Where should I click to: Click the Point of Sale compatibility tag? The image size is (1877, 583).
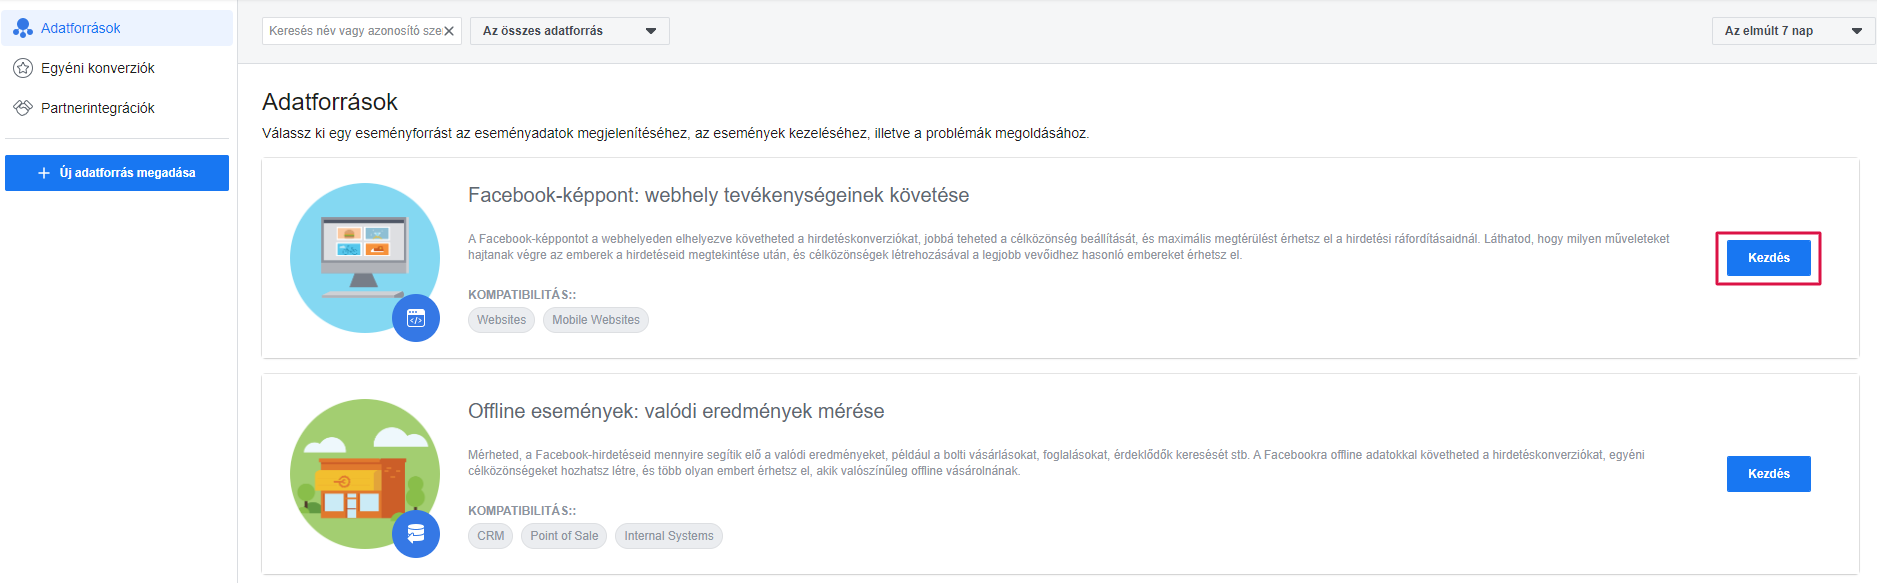[x=564, y=536]
